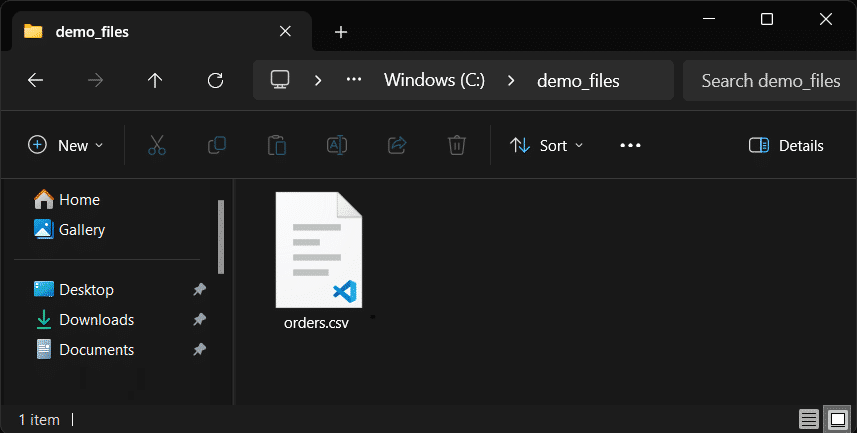Open Downloads in the sidebar

click(97, 319)
